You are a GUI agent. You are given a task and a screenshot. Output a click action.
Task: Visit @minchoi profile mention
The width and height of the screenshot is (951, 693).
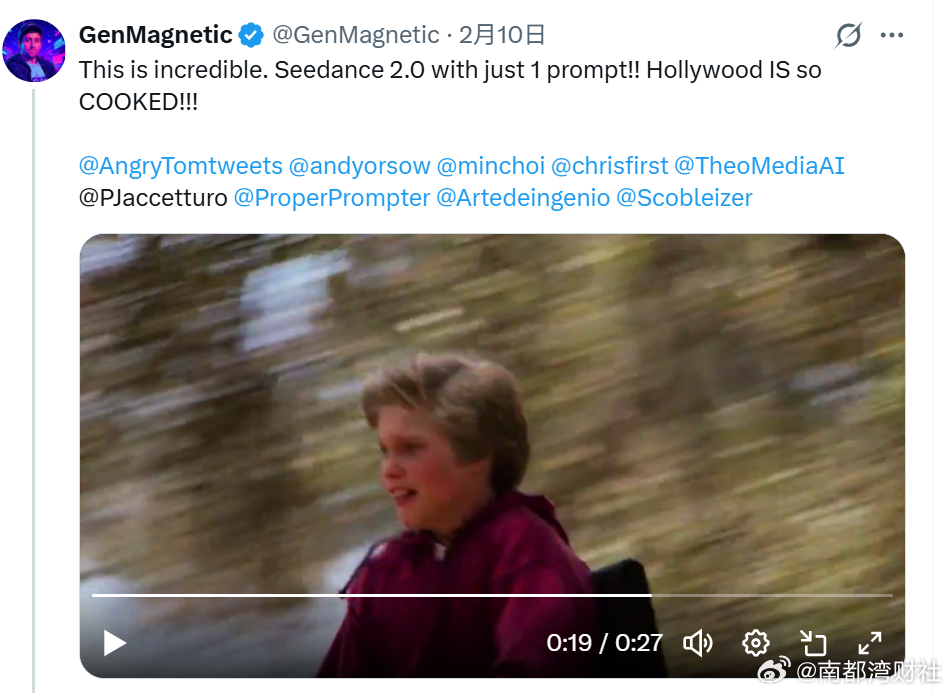491,166
